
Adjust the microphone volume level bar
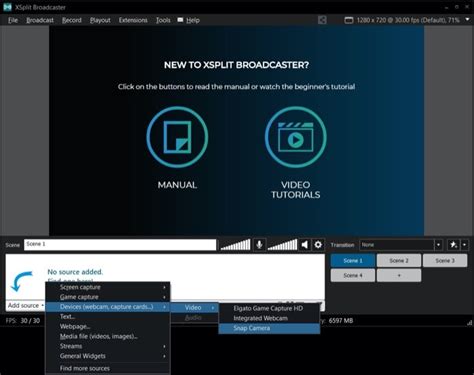click(235, 245)
